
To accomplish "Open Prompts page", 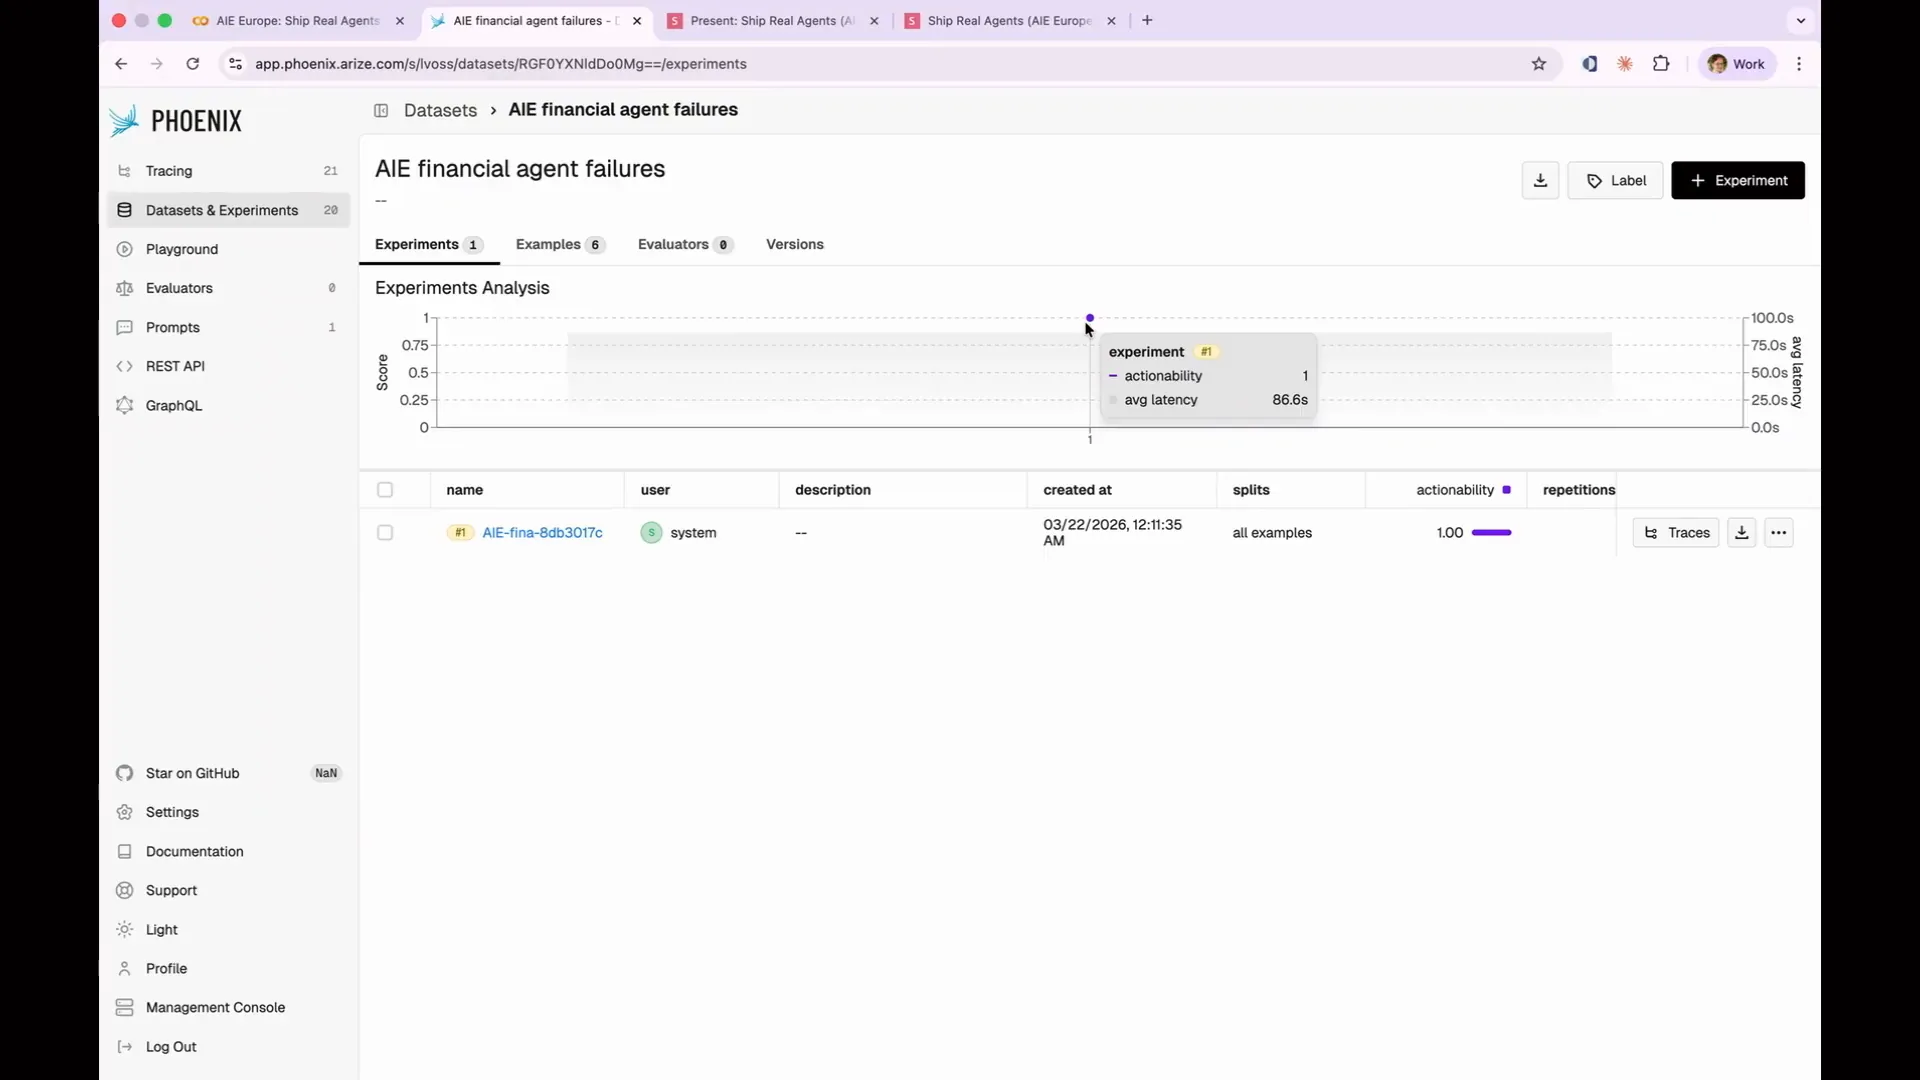I will pyautogui.click(x=228, y=327).
